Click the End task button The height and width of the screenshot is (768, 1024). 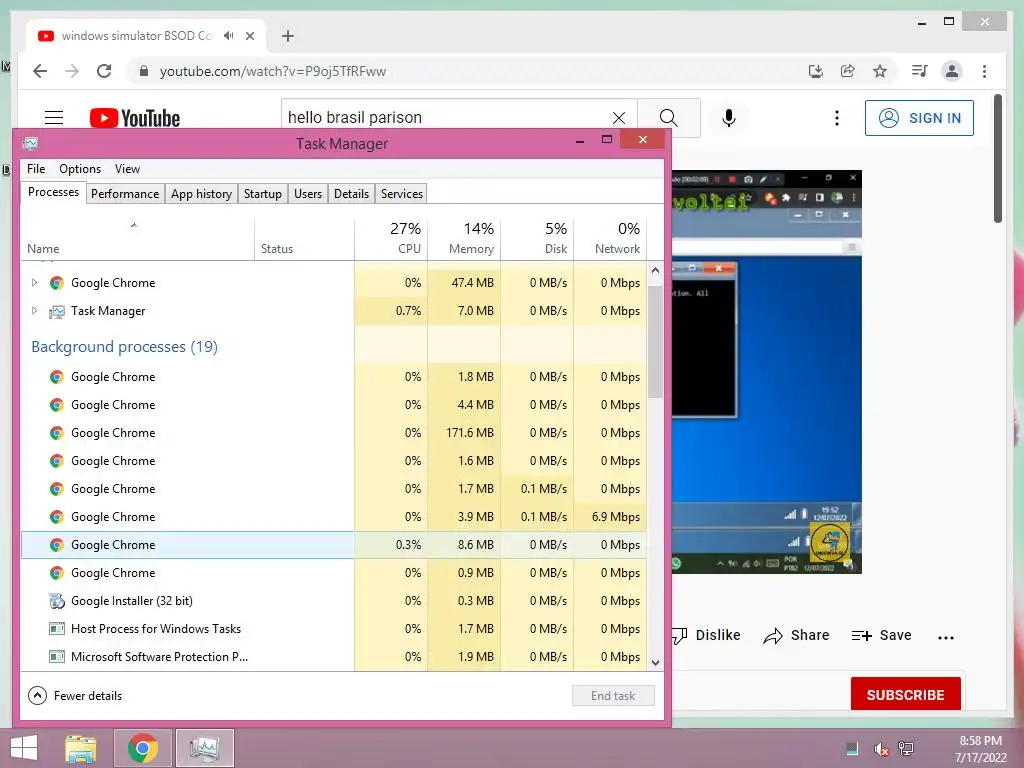point(613,696)
